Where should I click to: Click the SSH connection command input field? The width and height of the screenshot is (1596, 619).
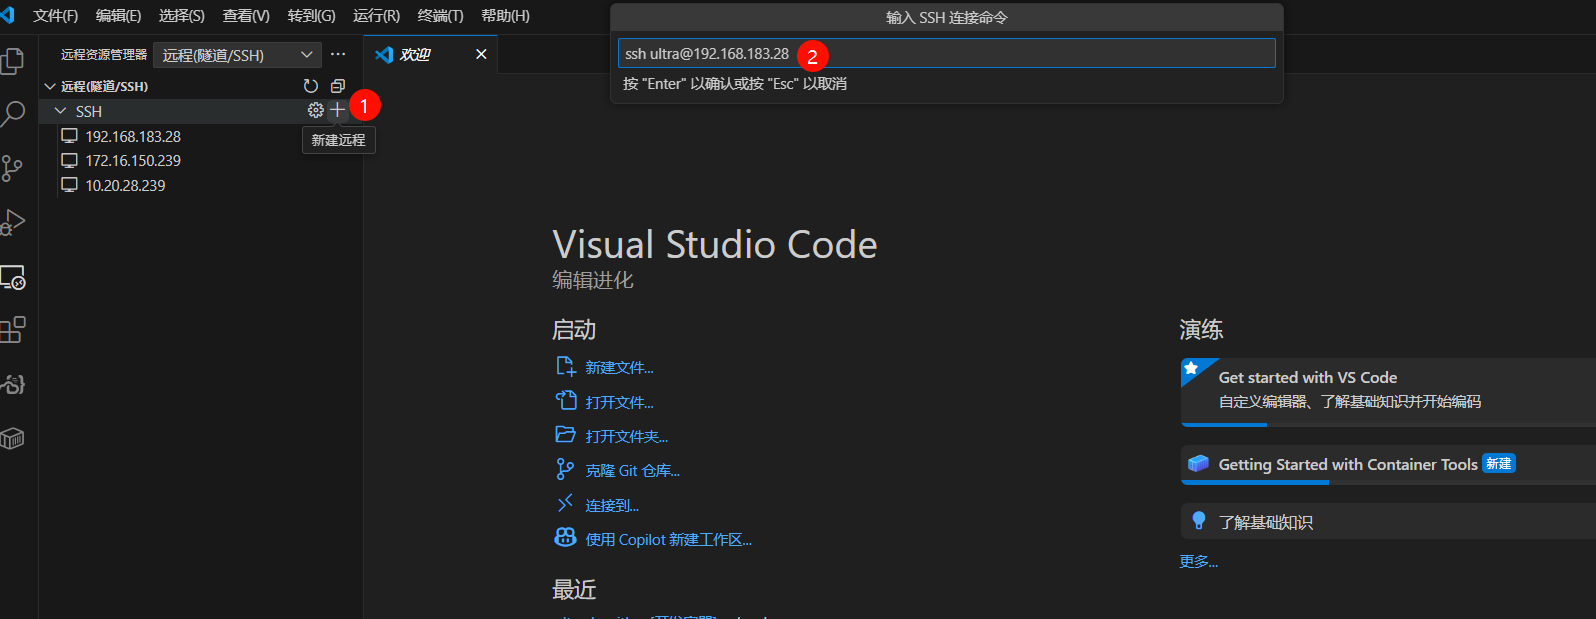click(x=946, y=53)
